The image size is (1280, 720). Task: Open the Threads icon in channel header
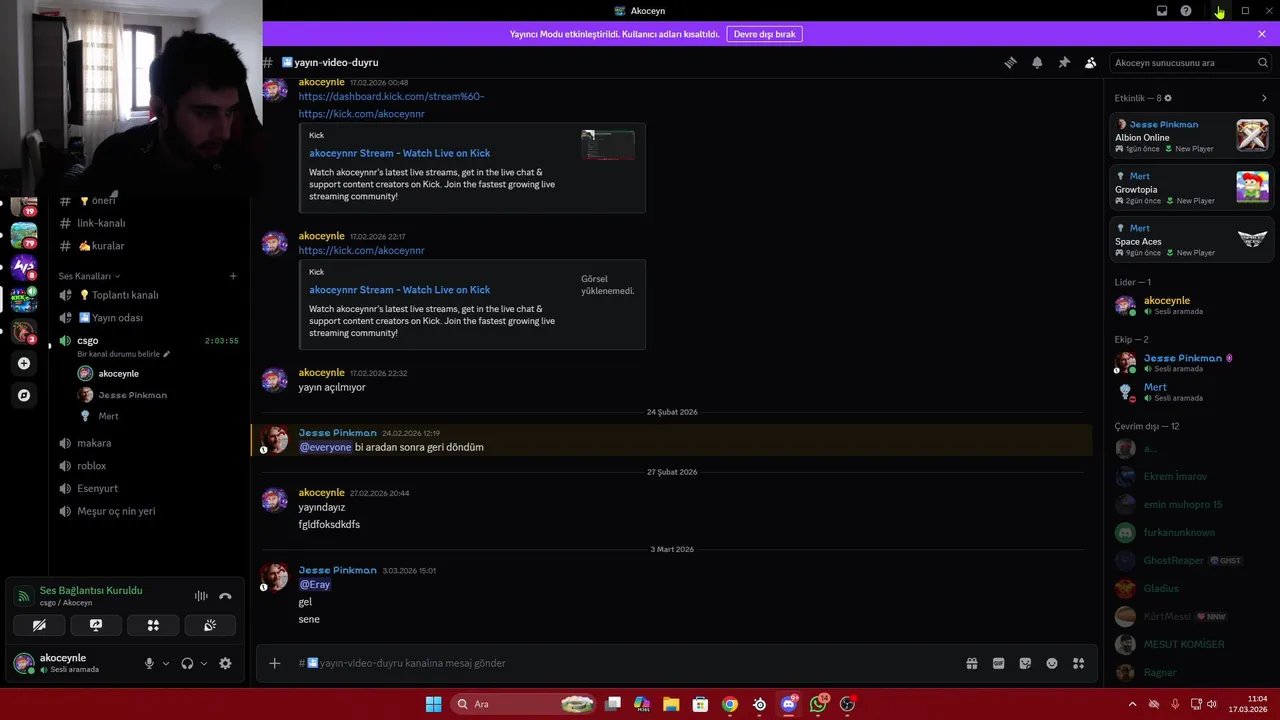pyautogui.click(x=1010, y=62)
